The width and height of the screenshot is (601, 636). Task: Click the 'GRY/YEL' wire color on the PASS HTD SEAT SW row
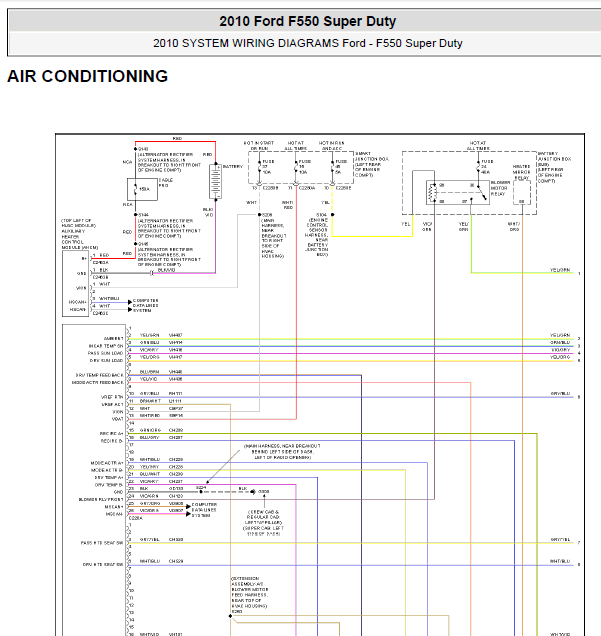[149, 539]
